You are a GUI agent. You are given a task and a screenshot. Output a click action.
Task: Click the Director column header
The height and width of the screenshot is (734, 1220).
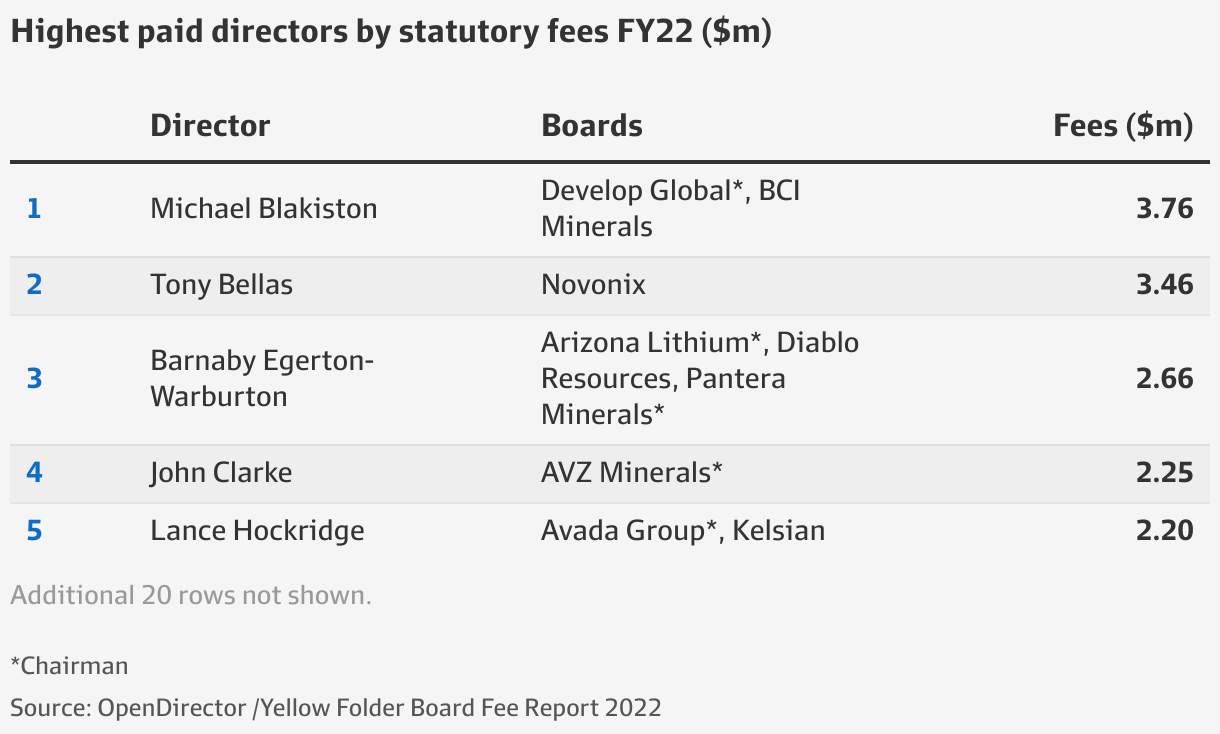coord(210,126)
